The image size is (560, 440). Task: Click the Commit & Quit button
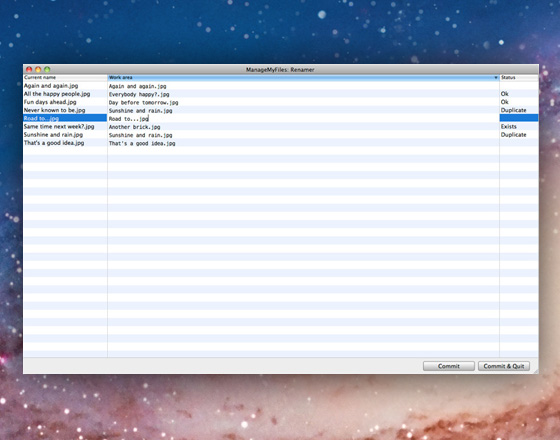(504, 366)
